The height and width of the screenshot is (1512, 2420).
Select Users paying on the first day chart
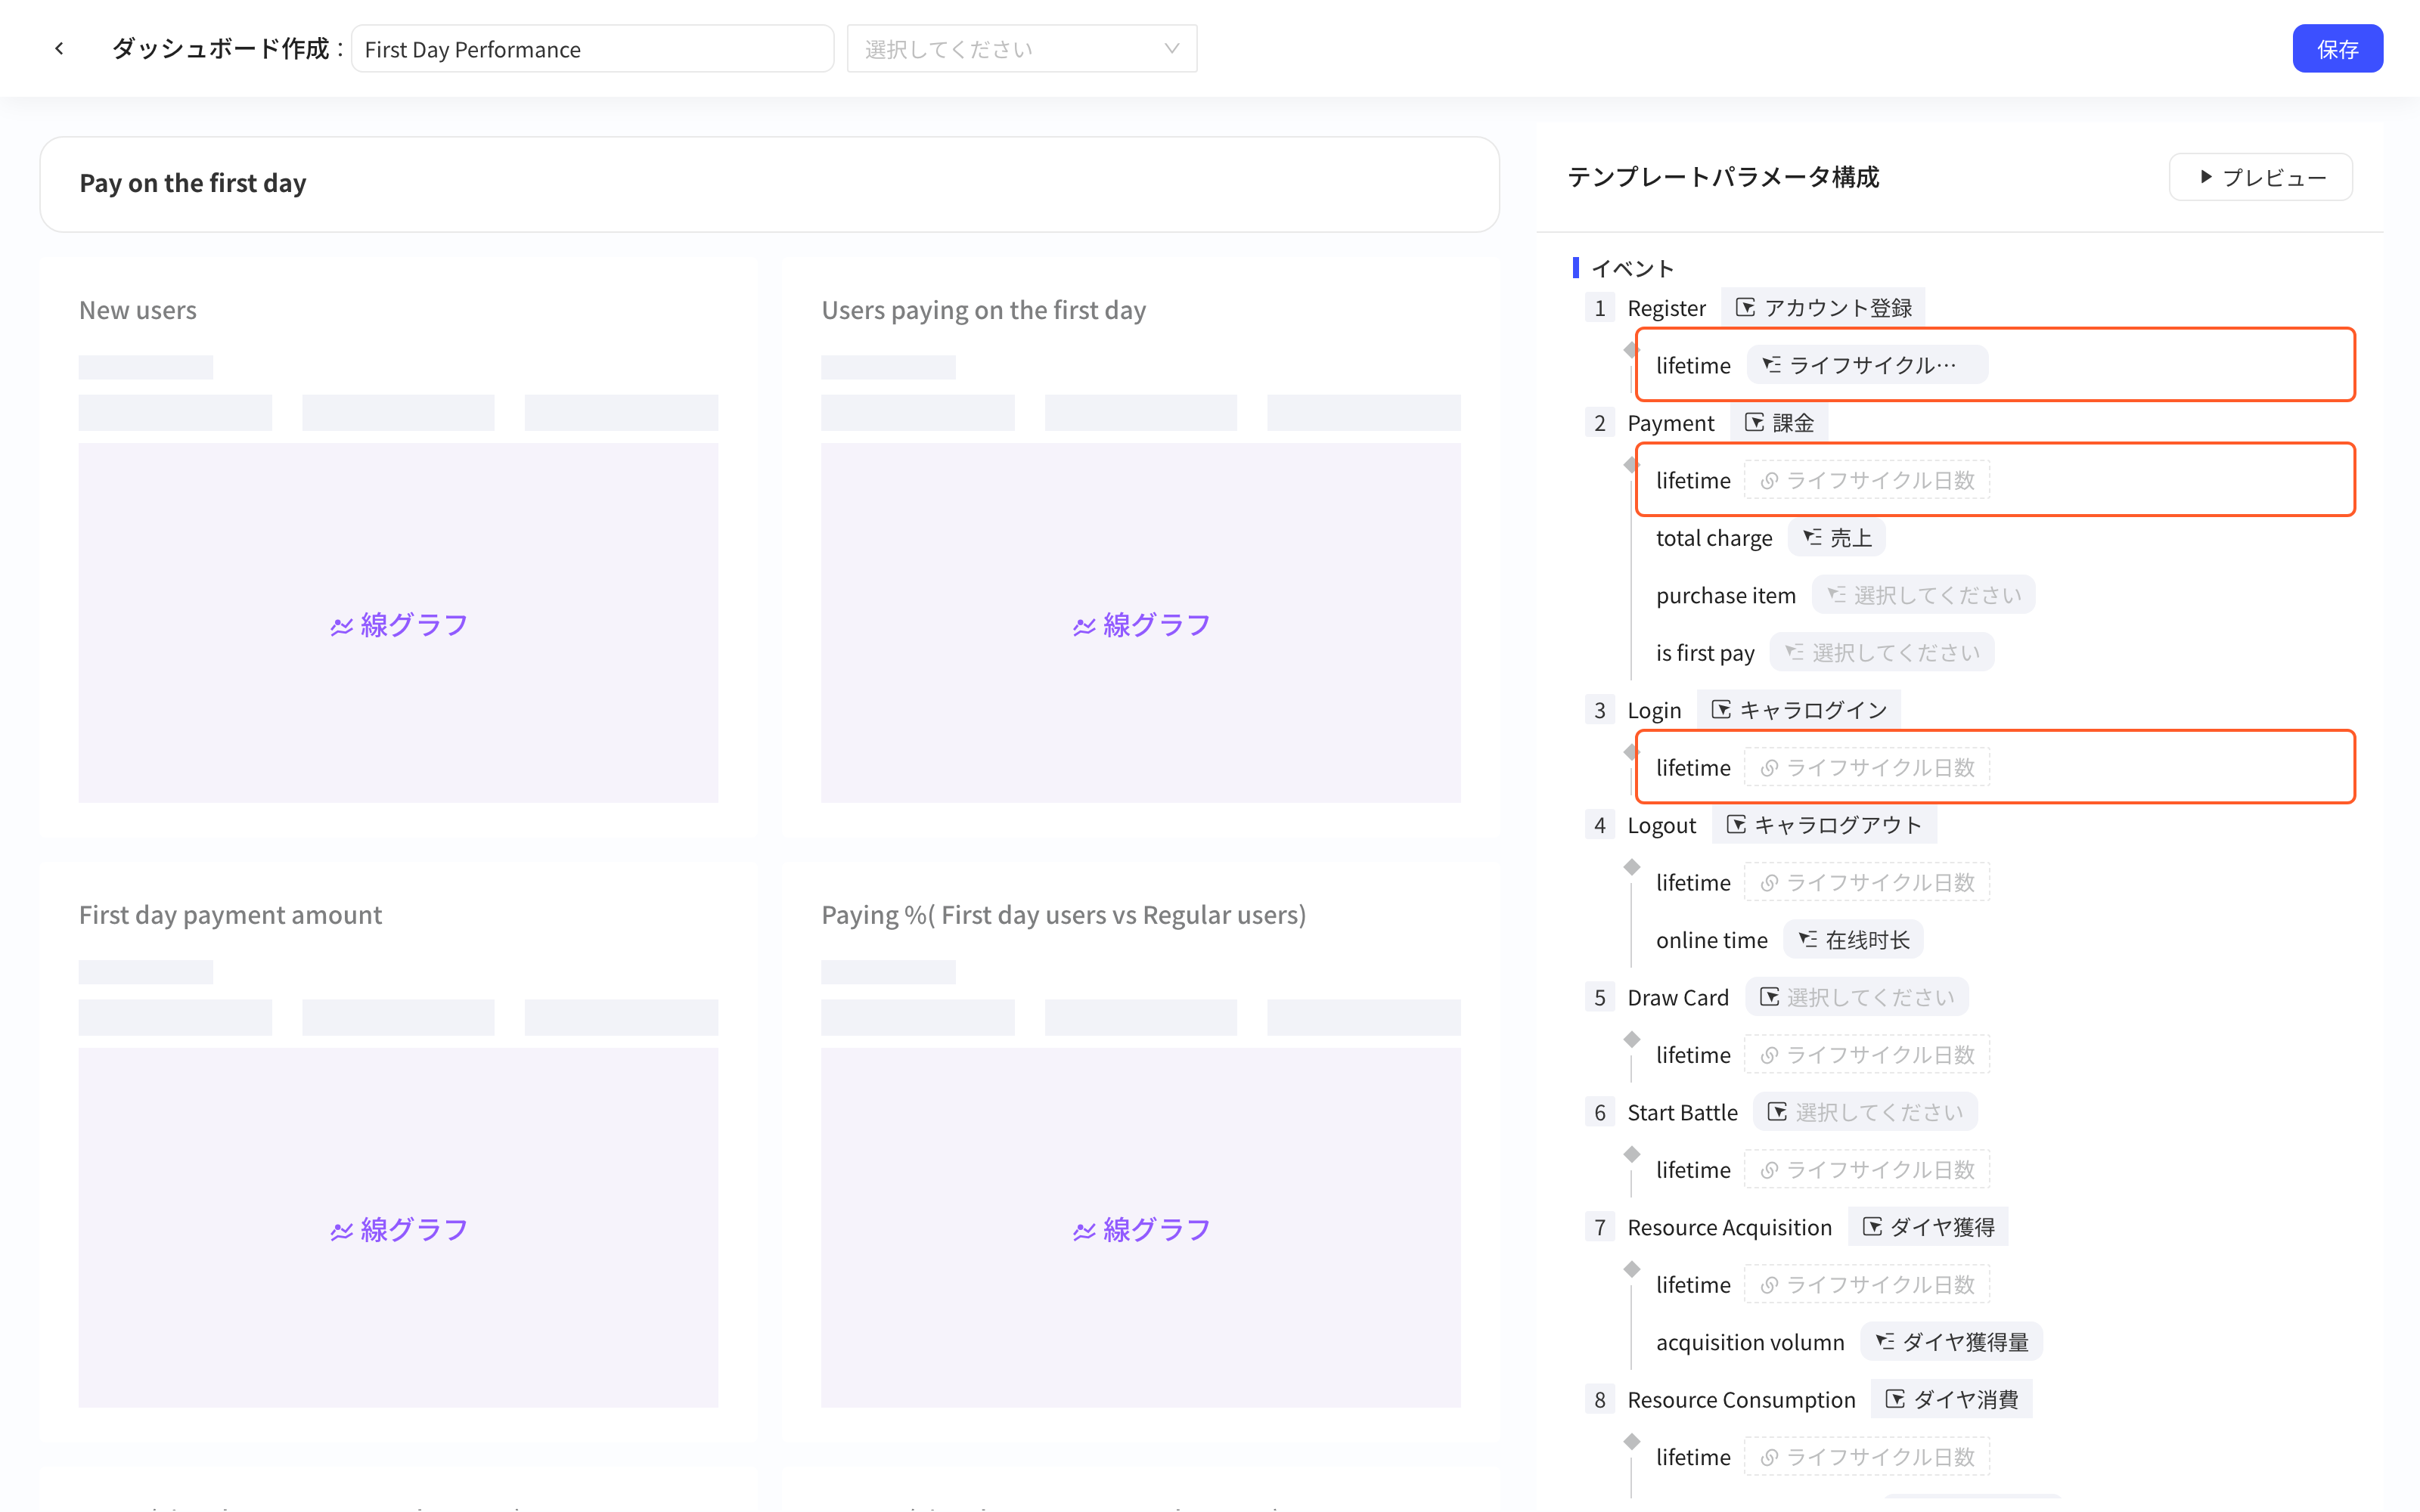tap(1140, 547)
